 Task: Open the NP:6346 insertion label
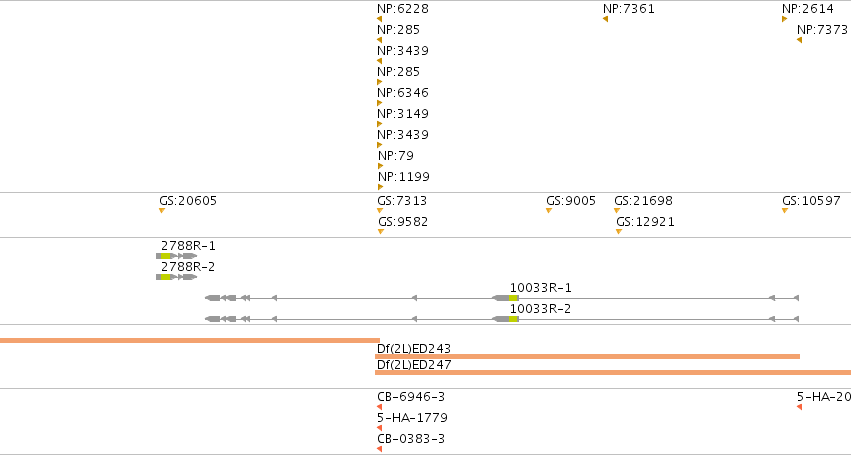[403, 92]
